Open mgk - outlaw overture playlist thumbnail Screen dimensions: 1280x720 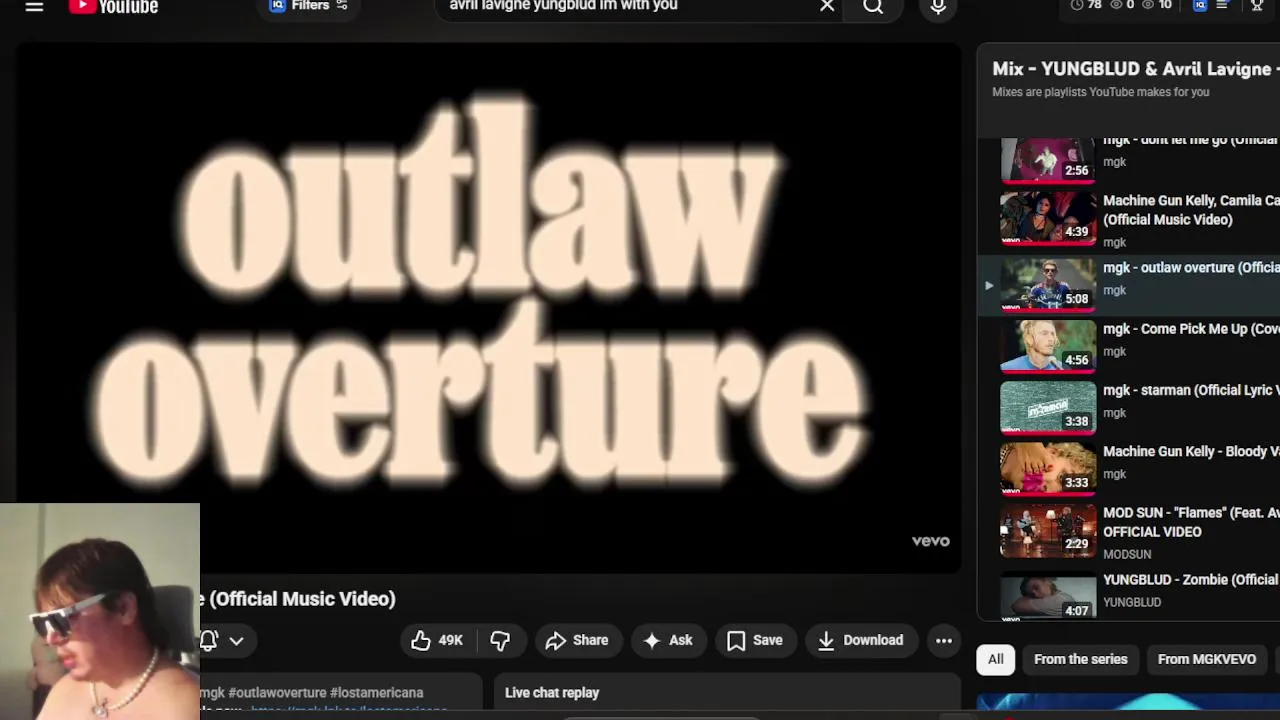1048,285
